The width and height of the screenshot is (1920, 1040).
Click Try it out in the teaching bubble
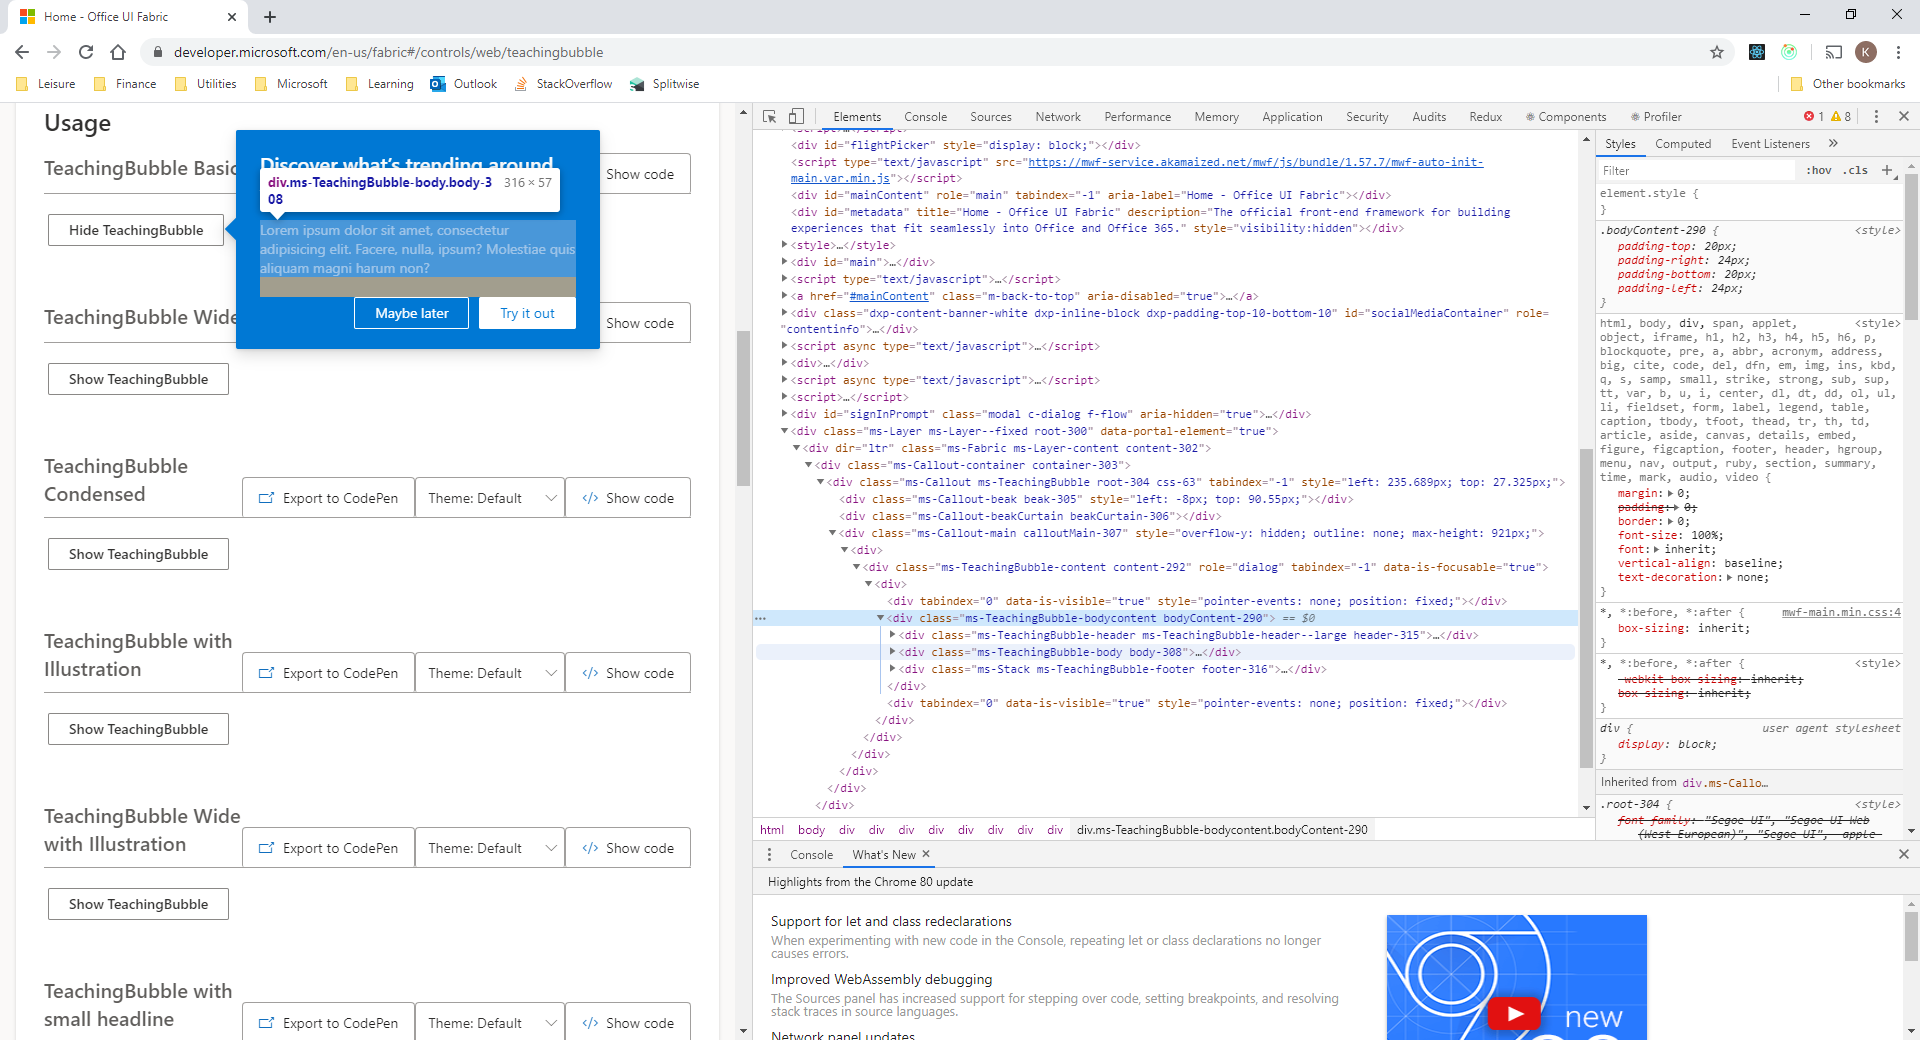click(x=527, y=313)
